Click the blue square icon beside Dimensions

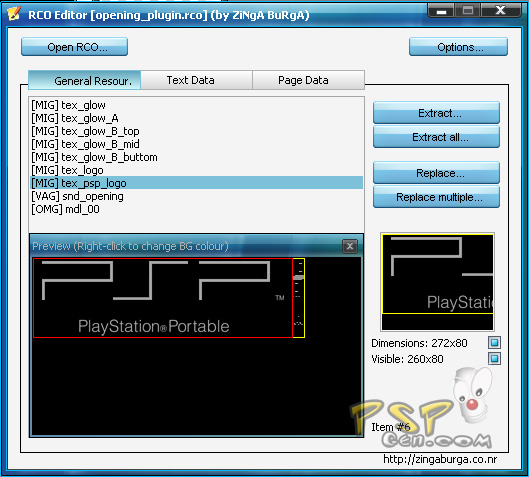pyautogui.click(x=494, y=343)
